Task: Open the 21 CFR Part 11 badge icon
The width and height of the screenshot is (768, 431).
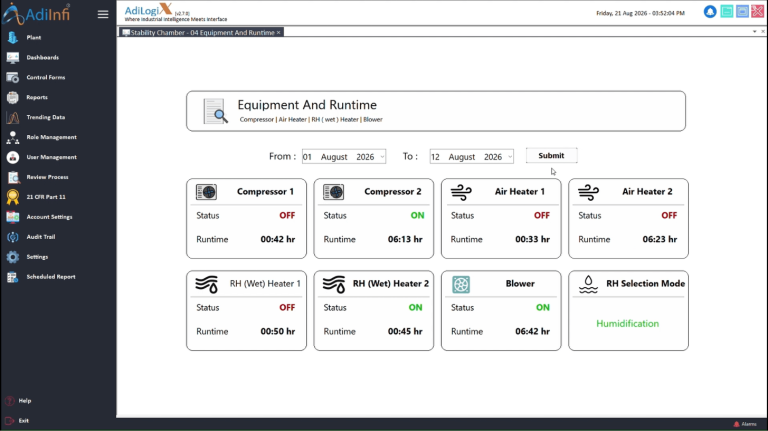Action: click(13, 197)
